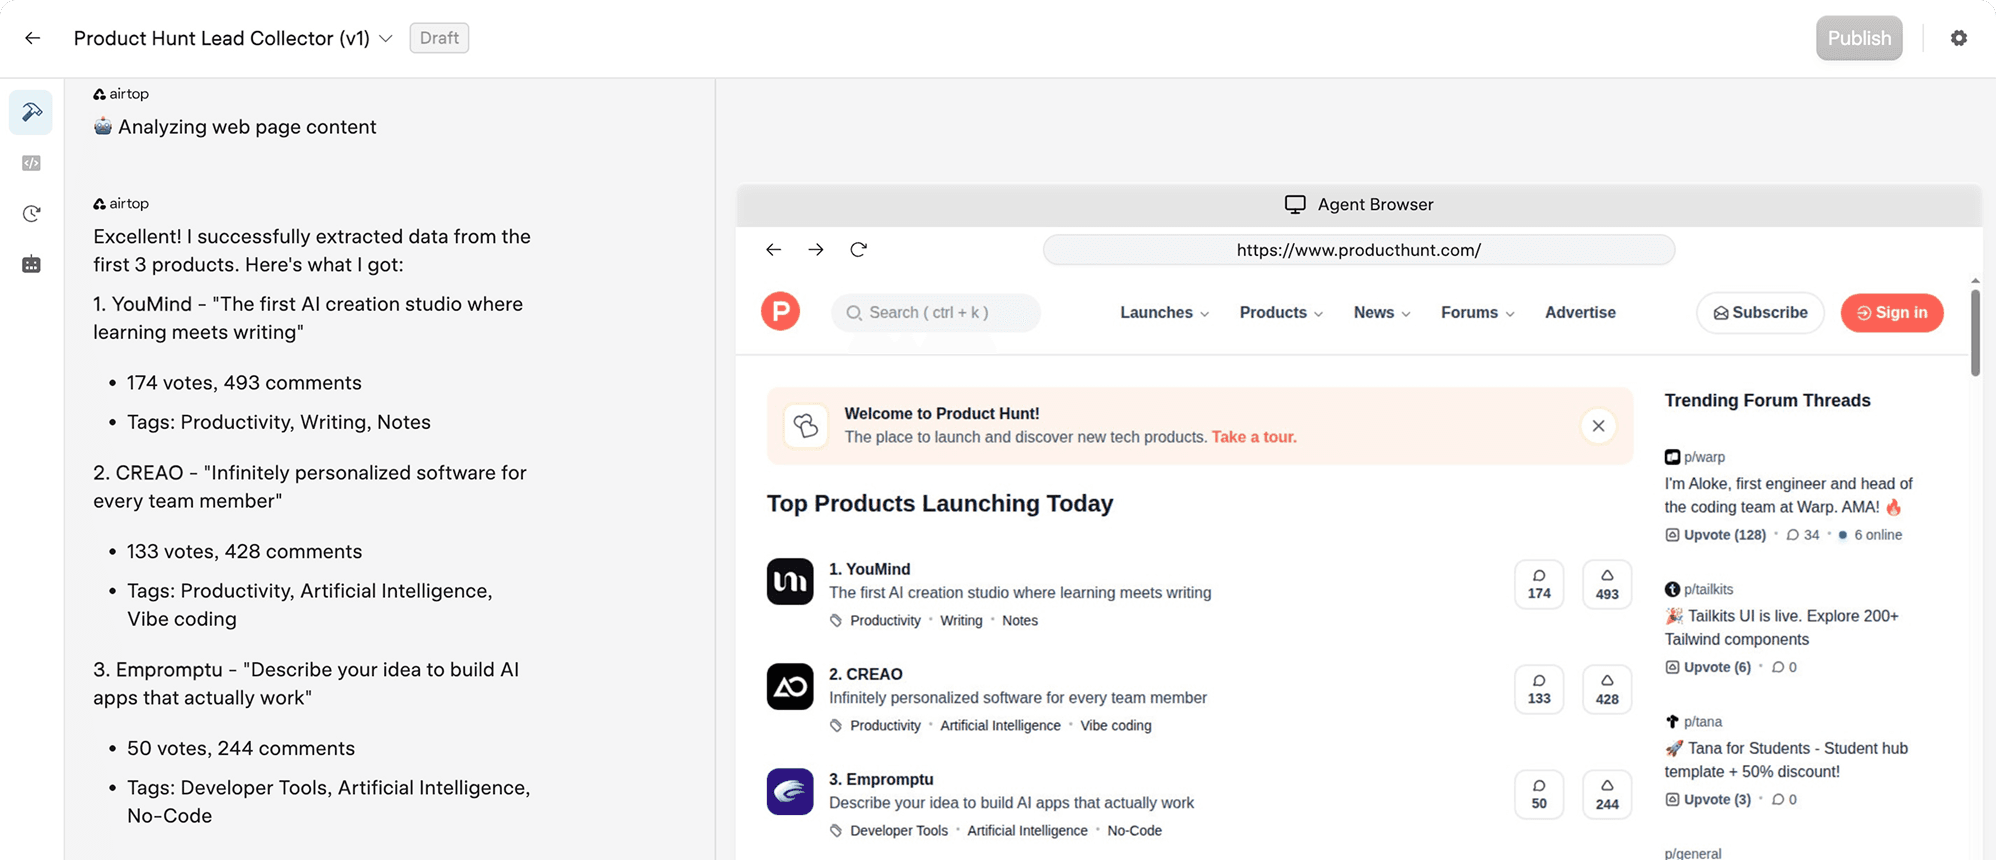Open Empromptu comments button showing 50
This screenshot has height=860, width=1996.
[x=1539, y=794]
